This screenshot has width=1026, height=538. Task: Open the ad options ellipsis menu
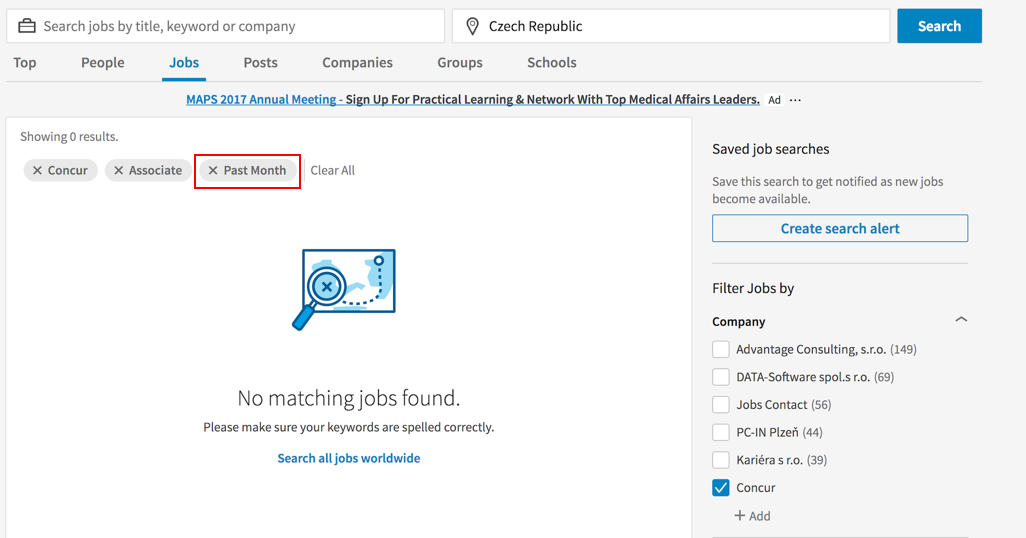tap(796, 100)
